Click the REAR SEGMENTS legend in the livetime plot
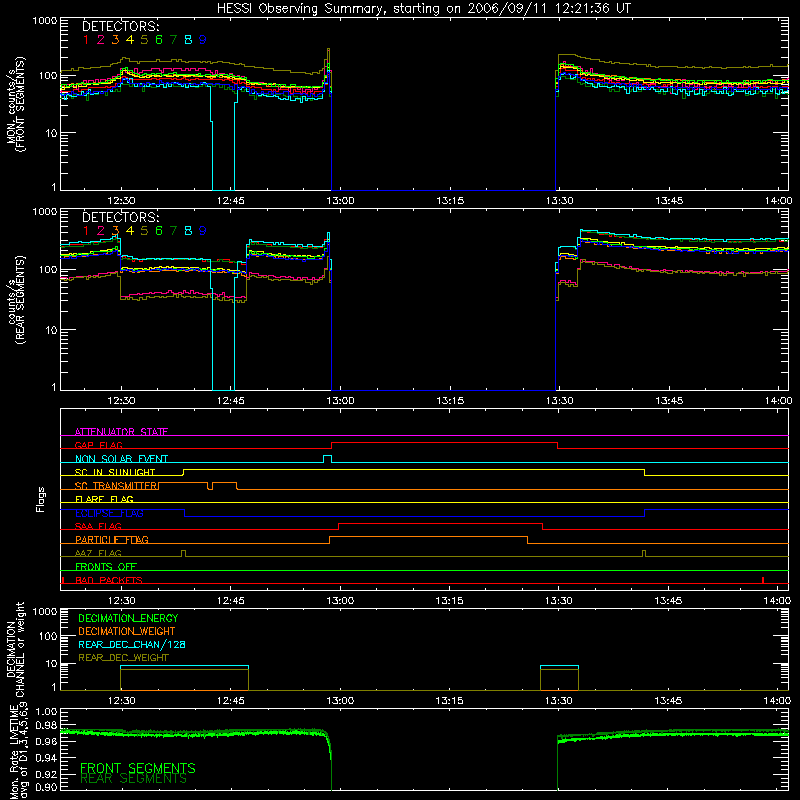This screenshot has width=800, height=800. [133, 779]
